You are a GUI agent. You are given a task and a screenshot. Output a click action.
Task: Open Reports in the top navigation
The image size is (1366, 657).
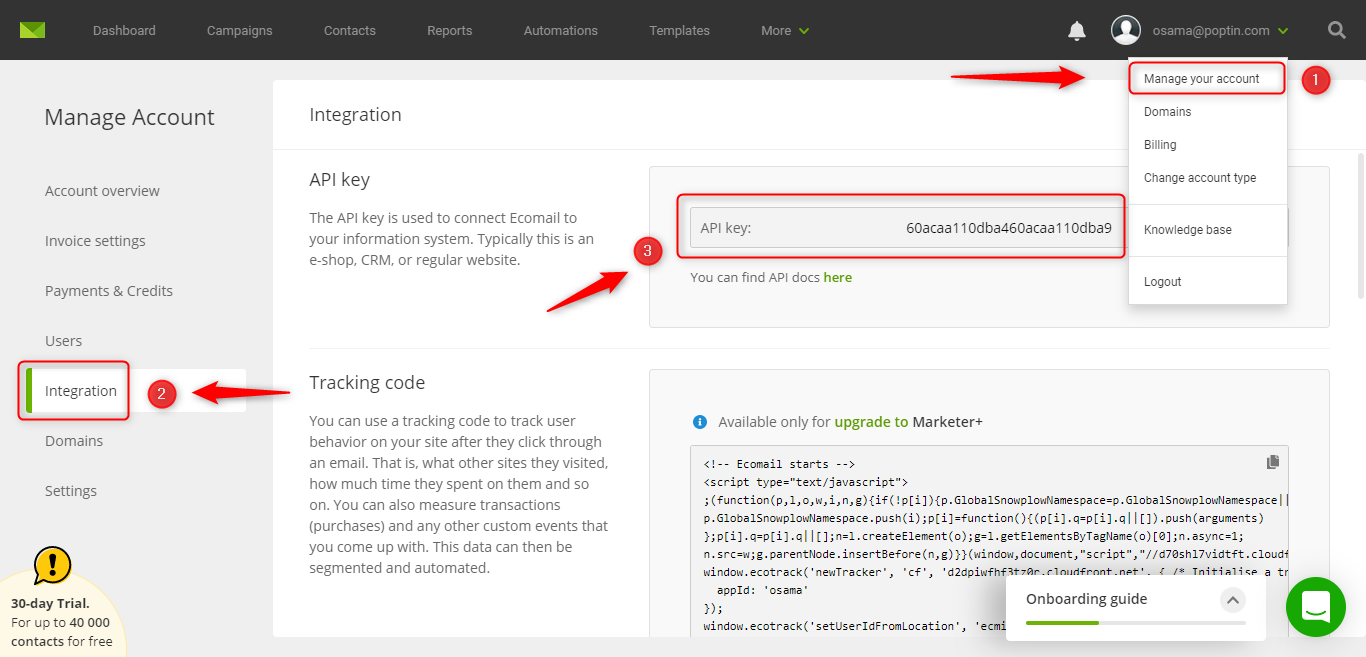pyautogui.click(x=450, y=31)
